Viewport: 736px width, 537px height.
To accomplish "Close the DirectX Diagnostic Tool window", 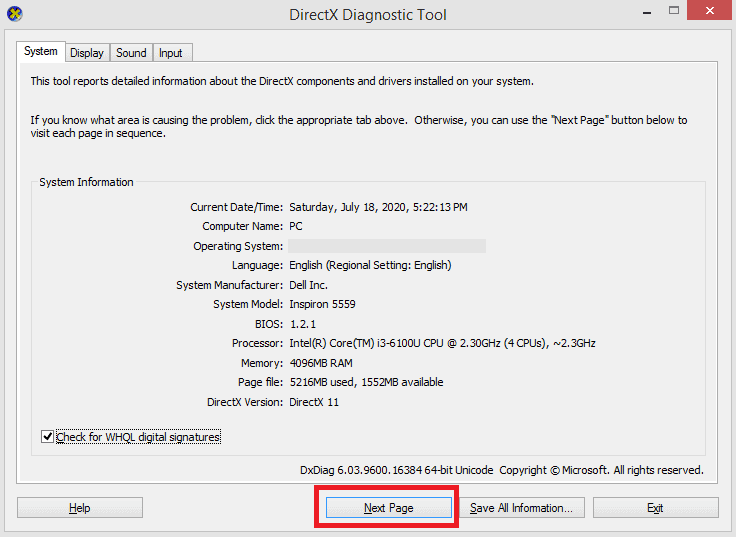I will click(x=710, y=10).
